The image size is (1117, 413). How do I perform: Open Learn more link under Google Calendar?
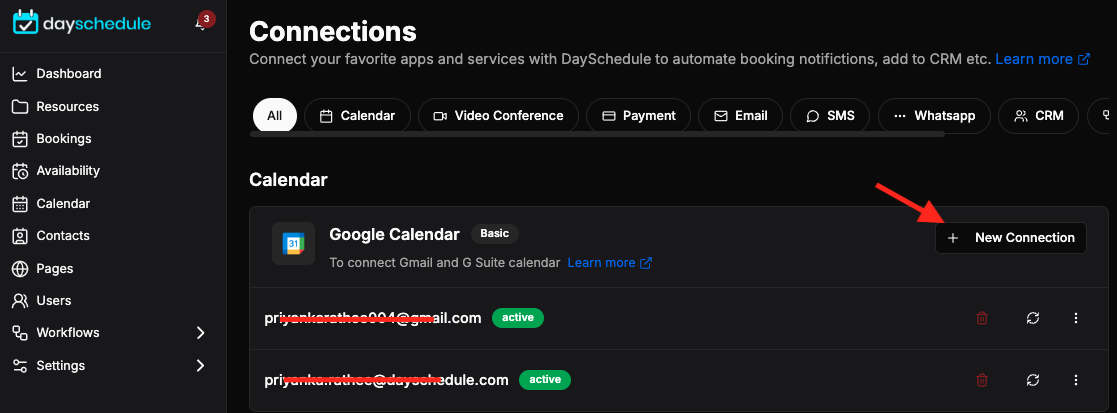click(610, 263)
